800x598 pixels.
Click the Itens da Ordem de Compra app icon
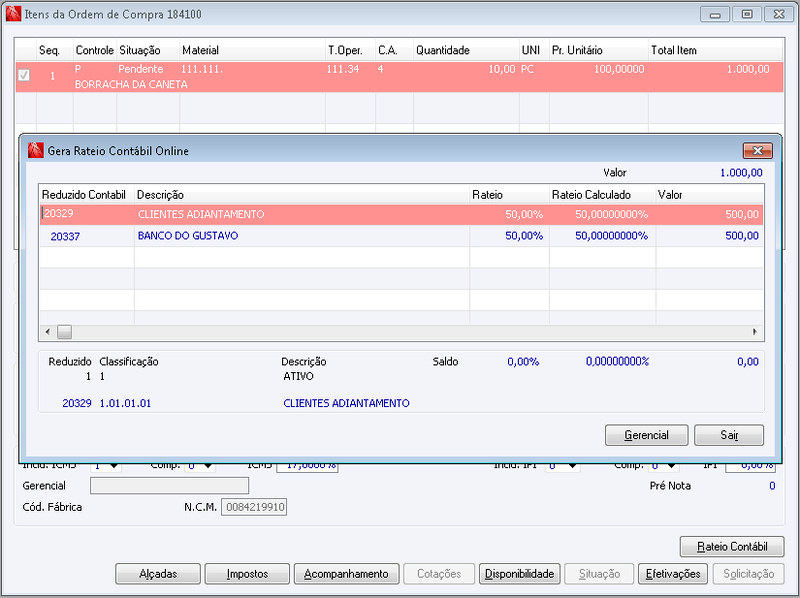tap(13, 14)
